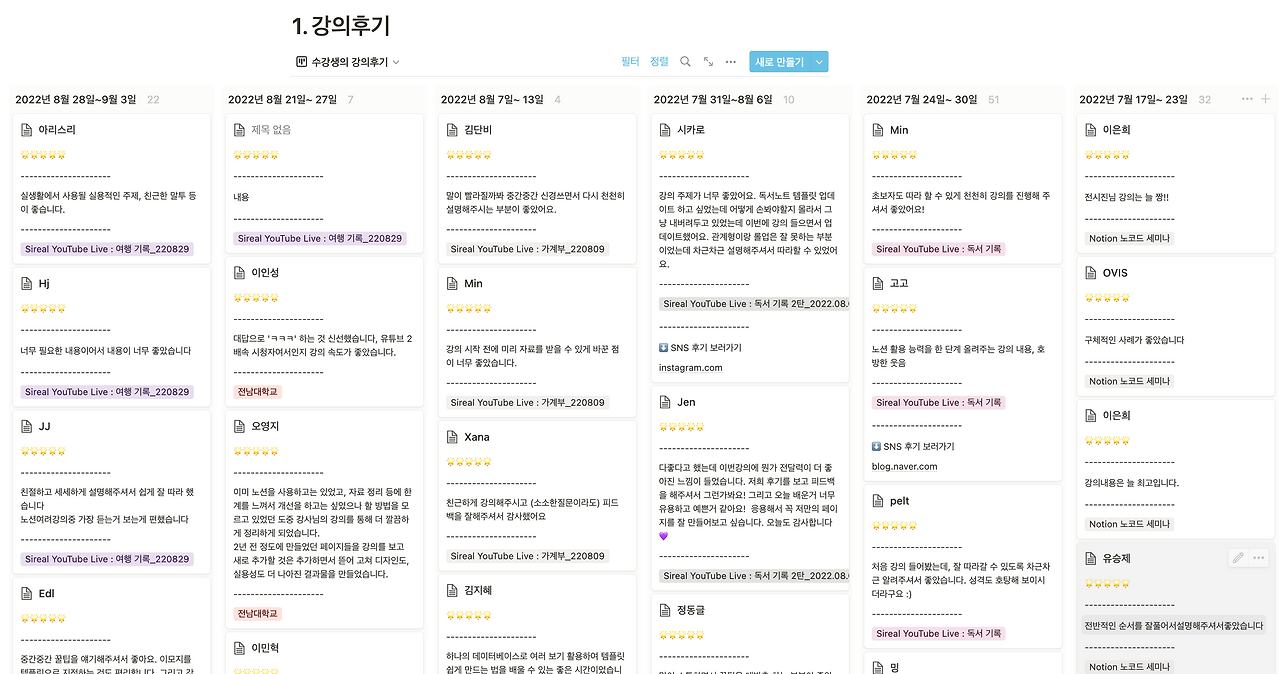Click the board view icon beside 수강생의 강의후기
Screen dimensions: 1280x674
302,62
